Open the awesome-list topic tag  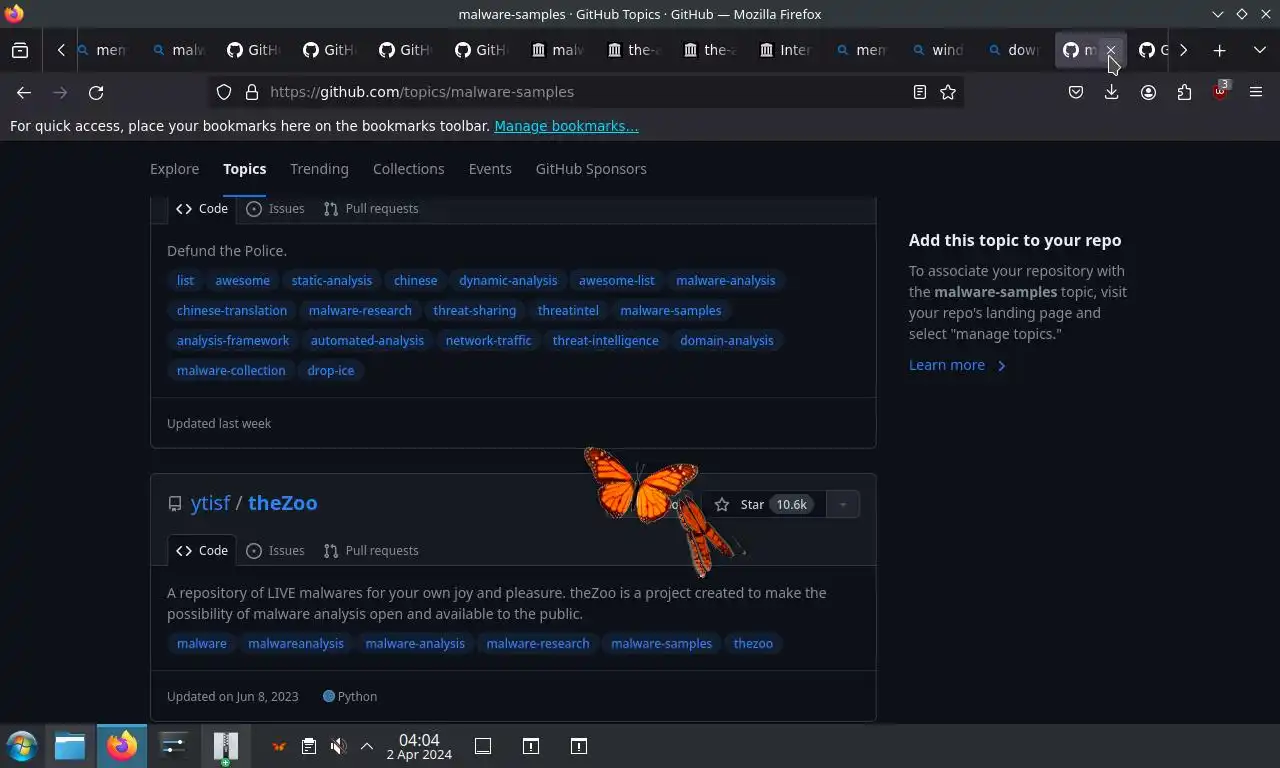point(616,281)
